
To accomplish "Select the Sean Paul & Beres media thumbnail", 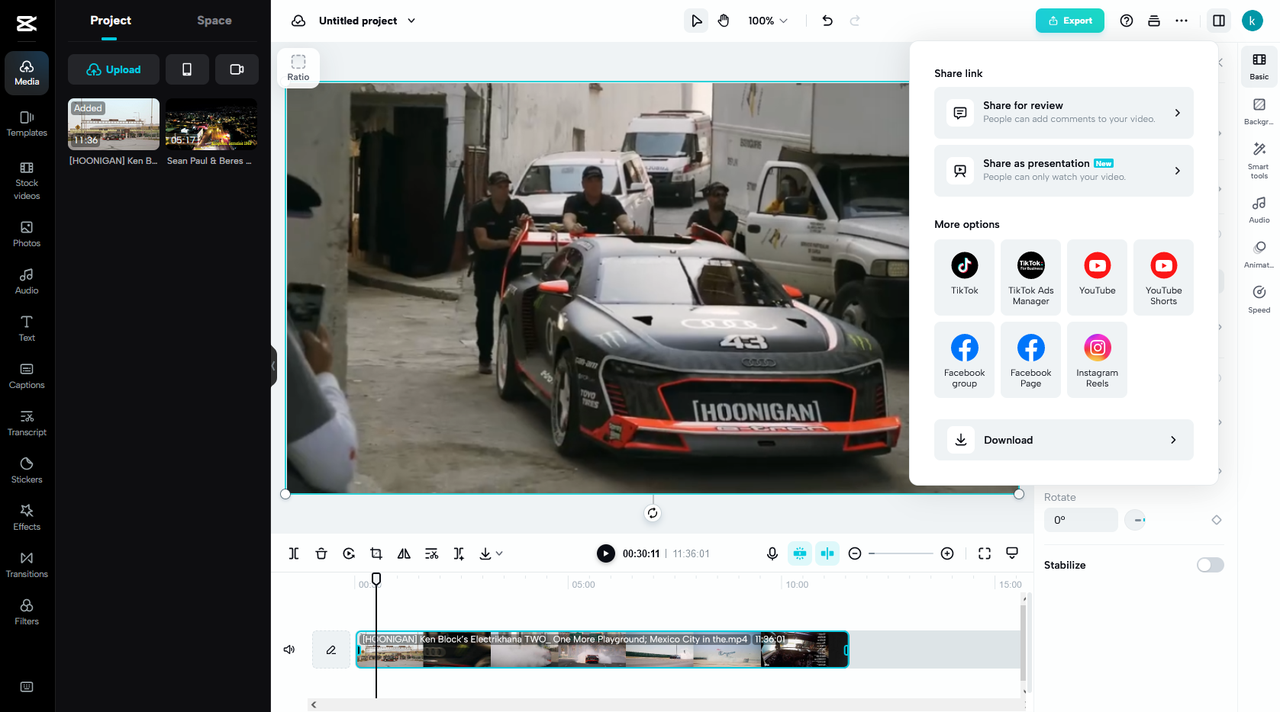I will (x=211, y=124).
